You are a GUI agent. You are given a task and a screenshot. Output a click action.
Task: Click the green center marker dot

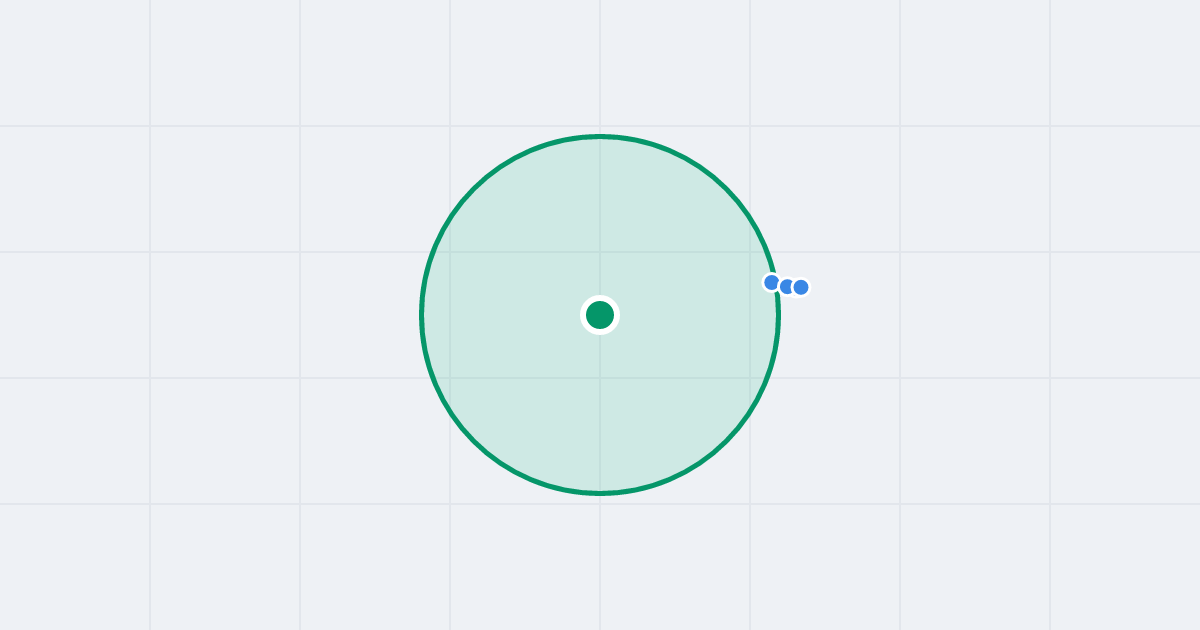[x=600, y=315]
